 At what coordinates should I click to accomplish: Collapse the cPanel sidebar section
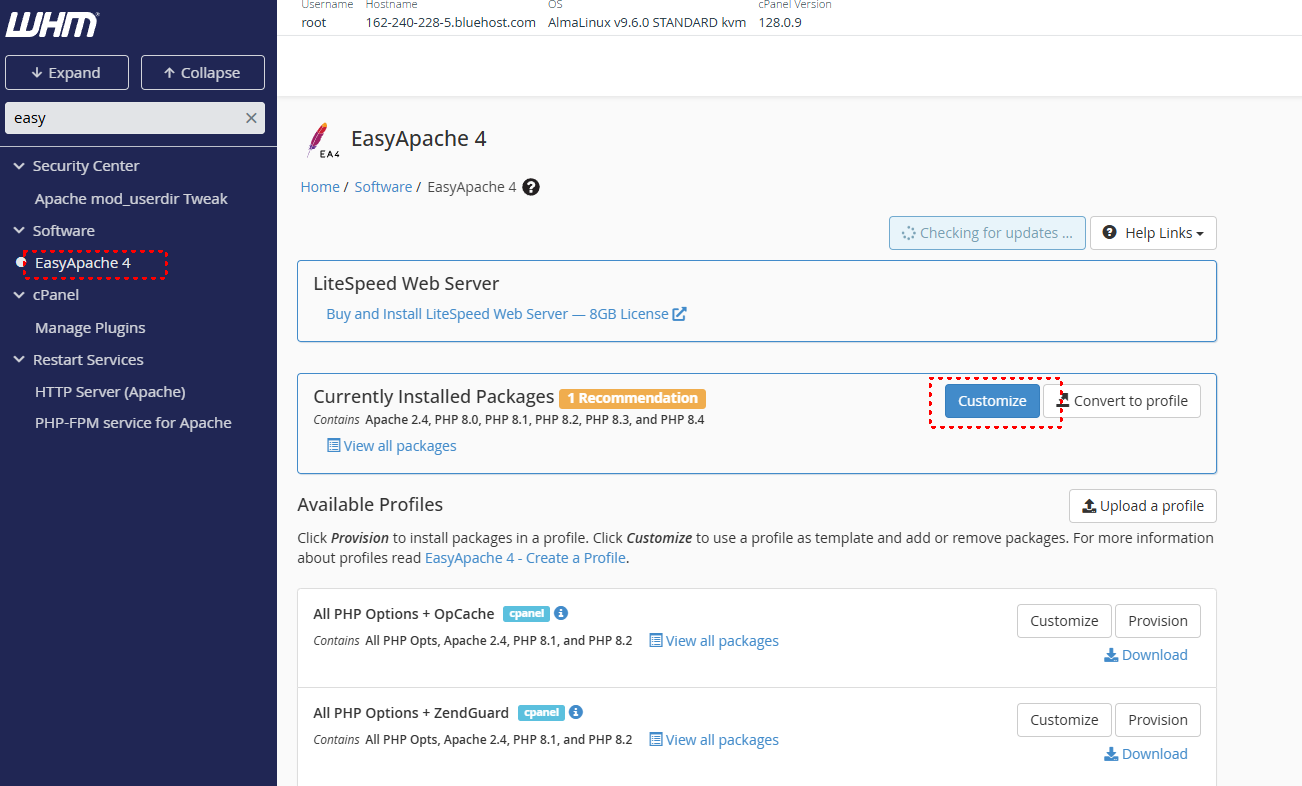click(19, 295)
